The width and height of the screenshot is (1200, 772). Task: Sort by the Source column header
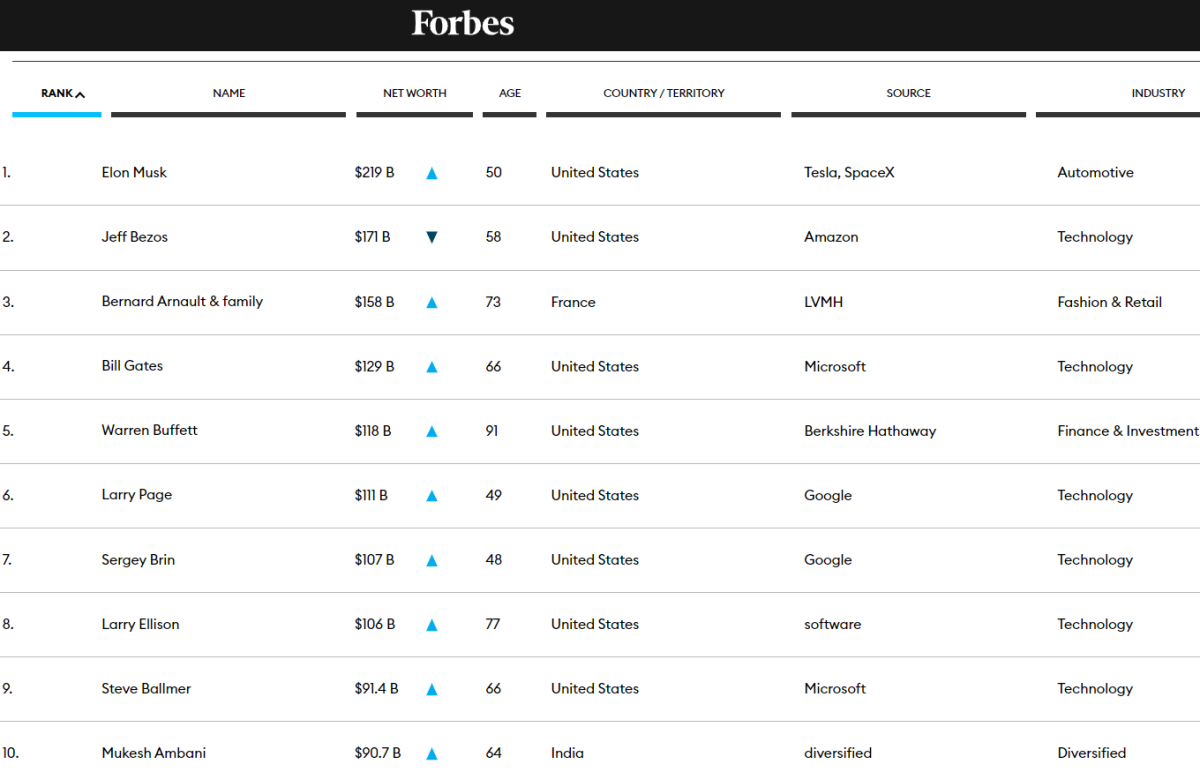point(908,93)
